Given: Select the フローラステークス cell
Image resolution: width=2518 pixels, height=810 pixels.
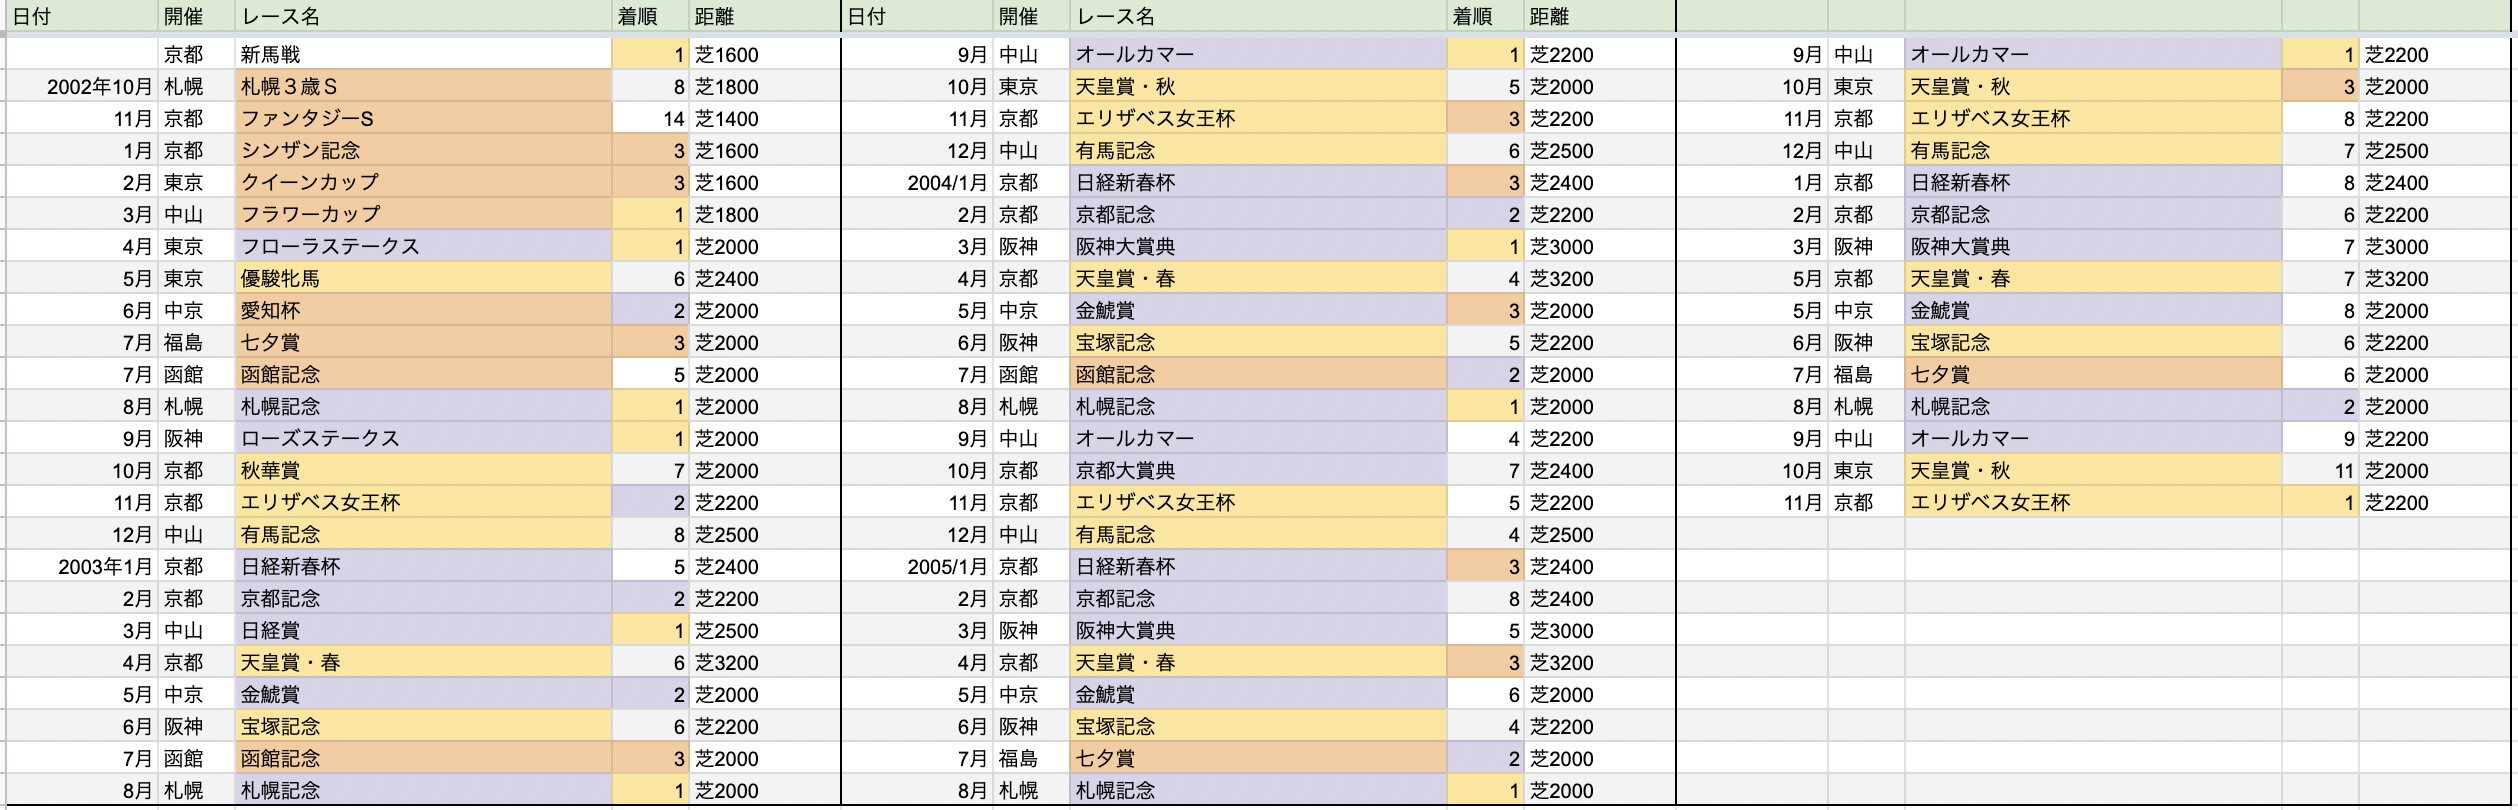Looking at the screenshot, I should tap(422, 247).
